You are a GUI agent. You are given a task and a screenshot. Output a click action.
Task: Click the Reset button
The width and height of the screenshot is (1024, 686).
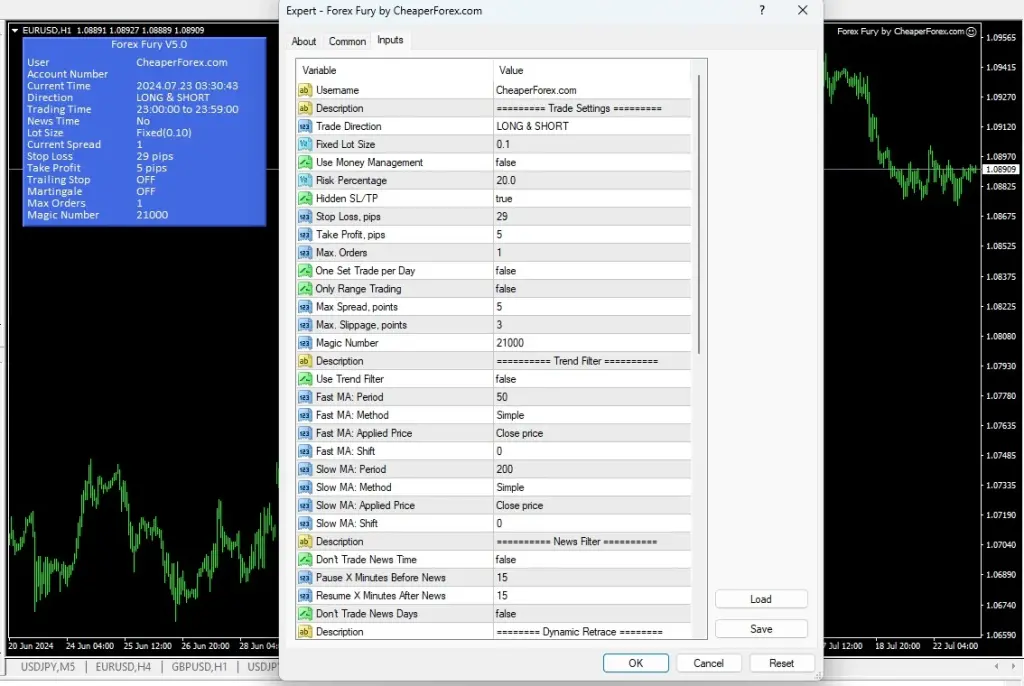point(782,662)
